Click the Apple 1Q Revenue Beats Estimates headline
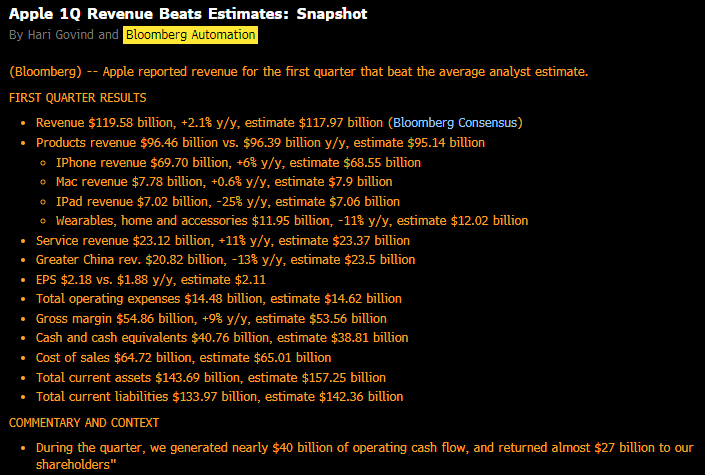The width and height of the screenshot is (705, 475). pos(187,14)
